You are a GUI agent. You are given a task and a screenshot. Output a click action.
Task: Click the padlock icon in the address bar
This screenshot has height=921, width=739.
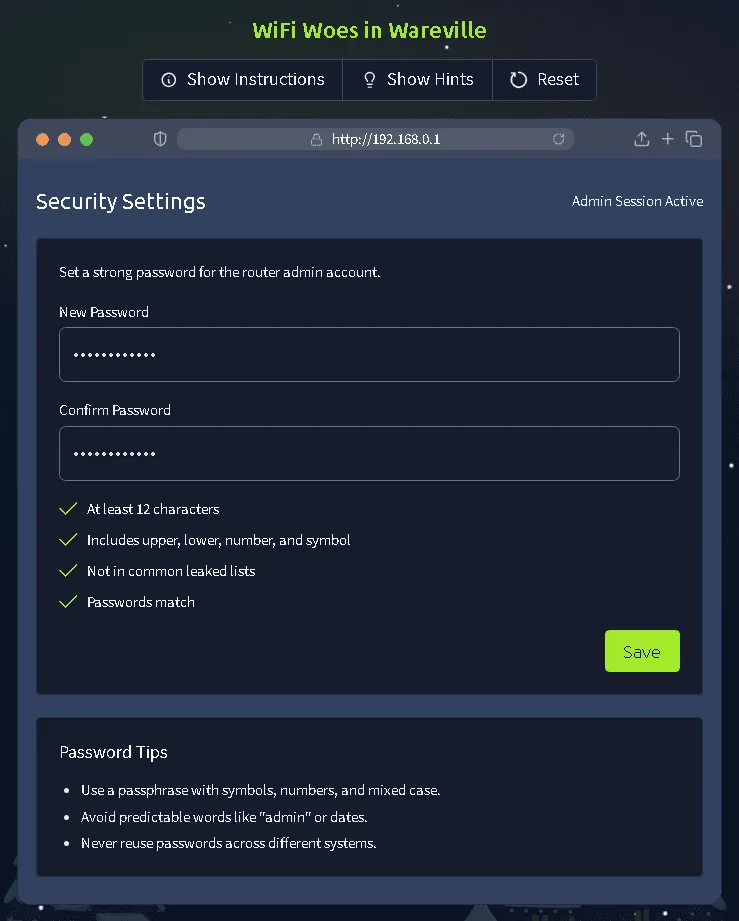(x=317, y=140)
